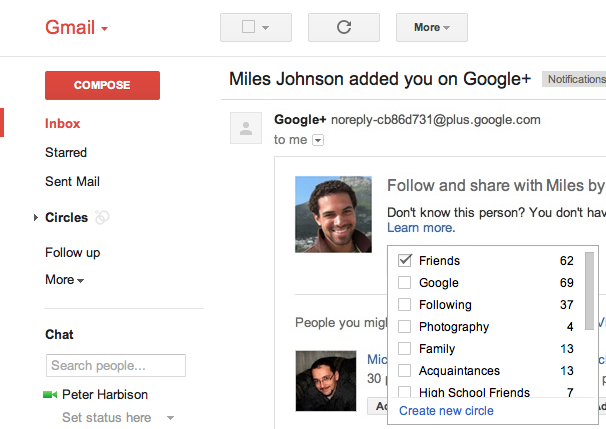Open the select dropdown arrow beside the toolbar checkbox
Screen dimensions: 606x429
(x=266, y=28)
